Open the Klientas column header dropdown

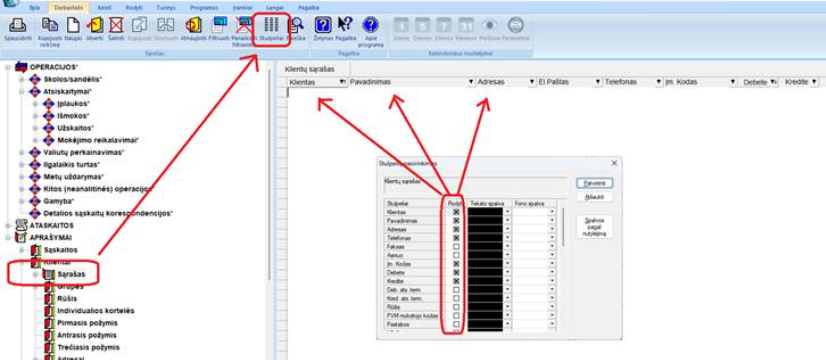pyautogui.click(x=343, y=82)
